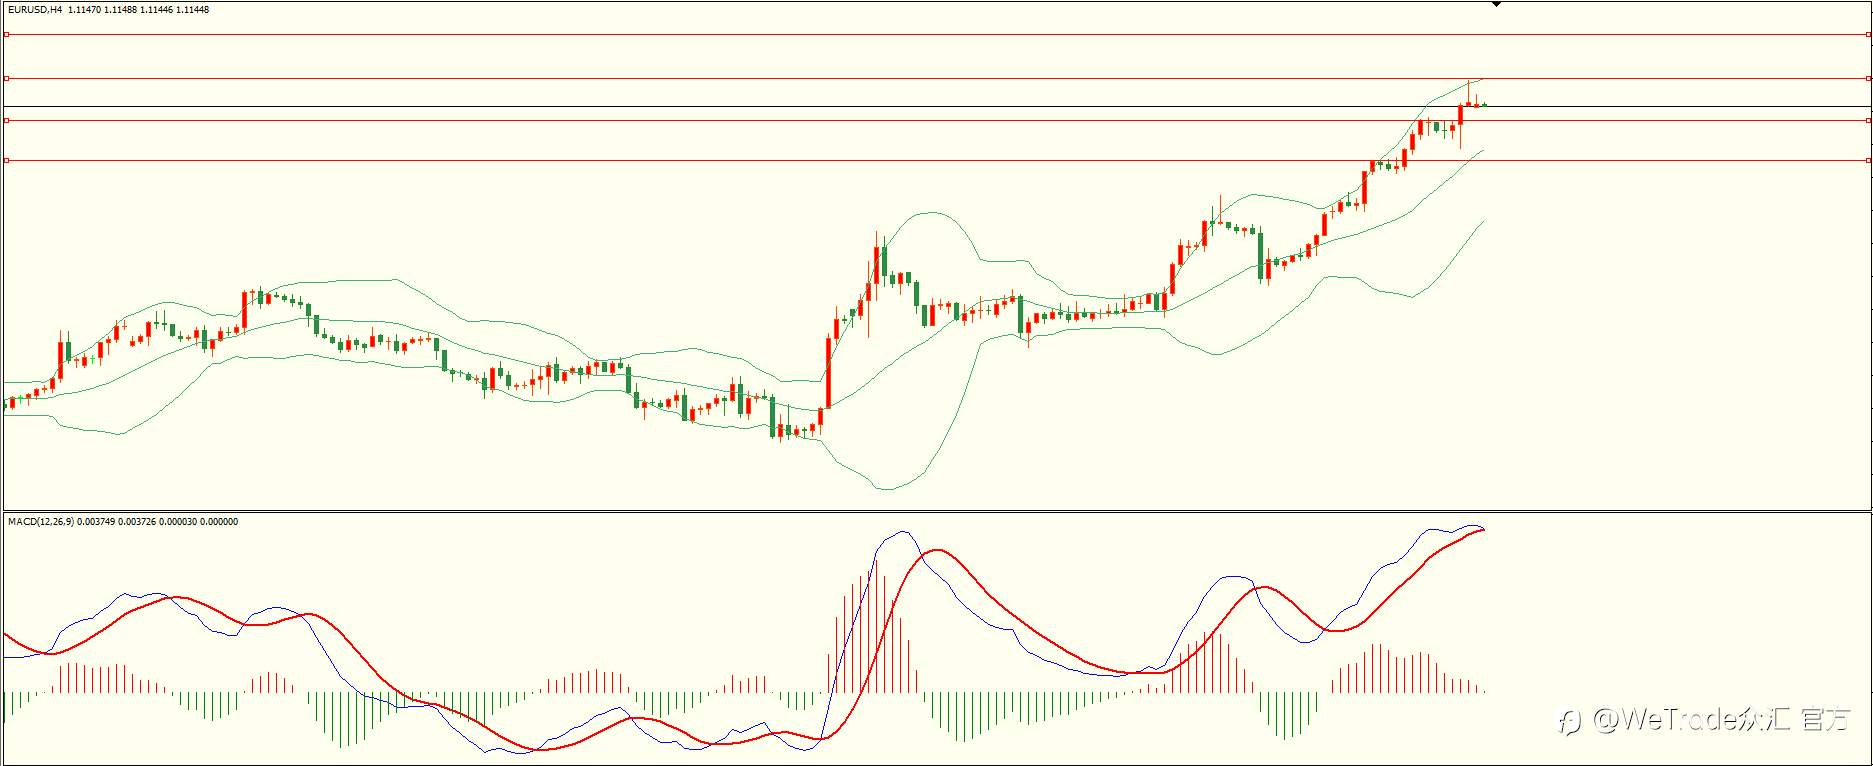Select the second red horizontal line from top
Screen dimensions: 1873x766
[936, 78]
